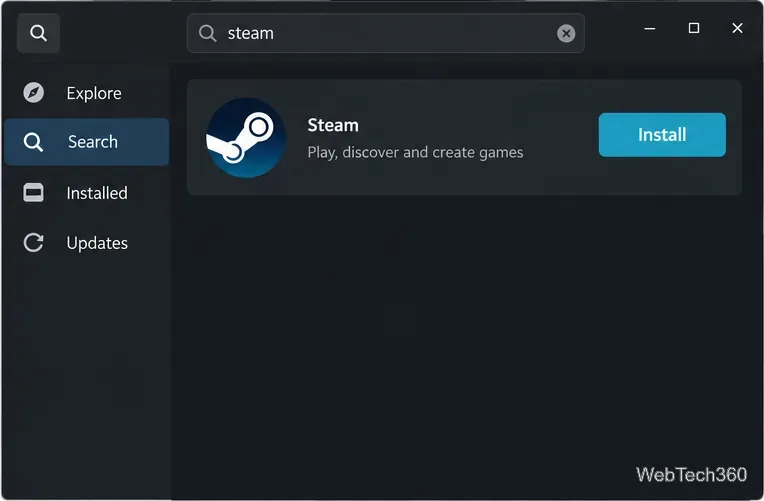Open the Updates section

pyautogui.click(x=86, y=243)
